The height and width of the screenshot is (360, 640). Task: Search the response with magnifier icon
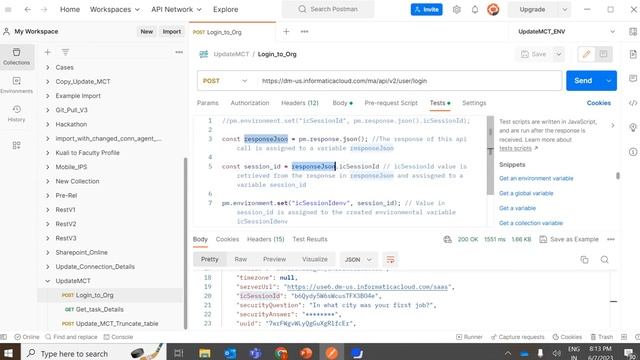[604, 260]
